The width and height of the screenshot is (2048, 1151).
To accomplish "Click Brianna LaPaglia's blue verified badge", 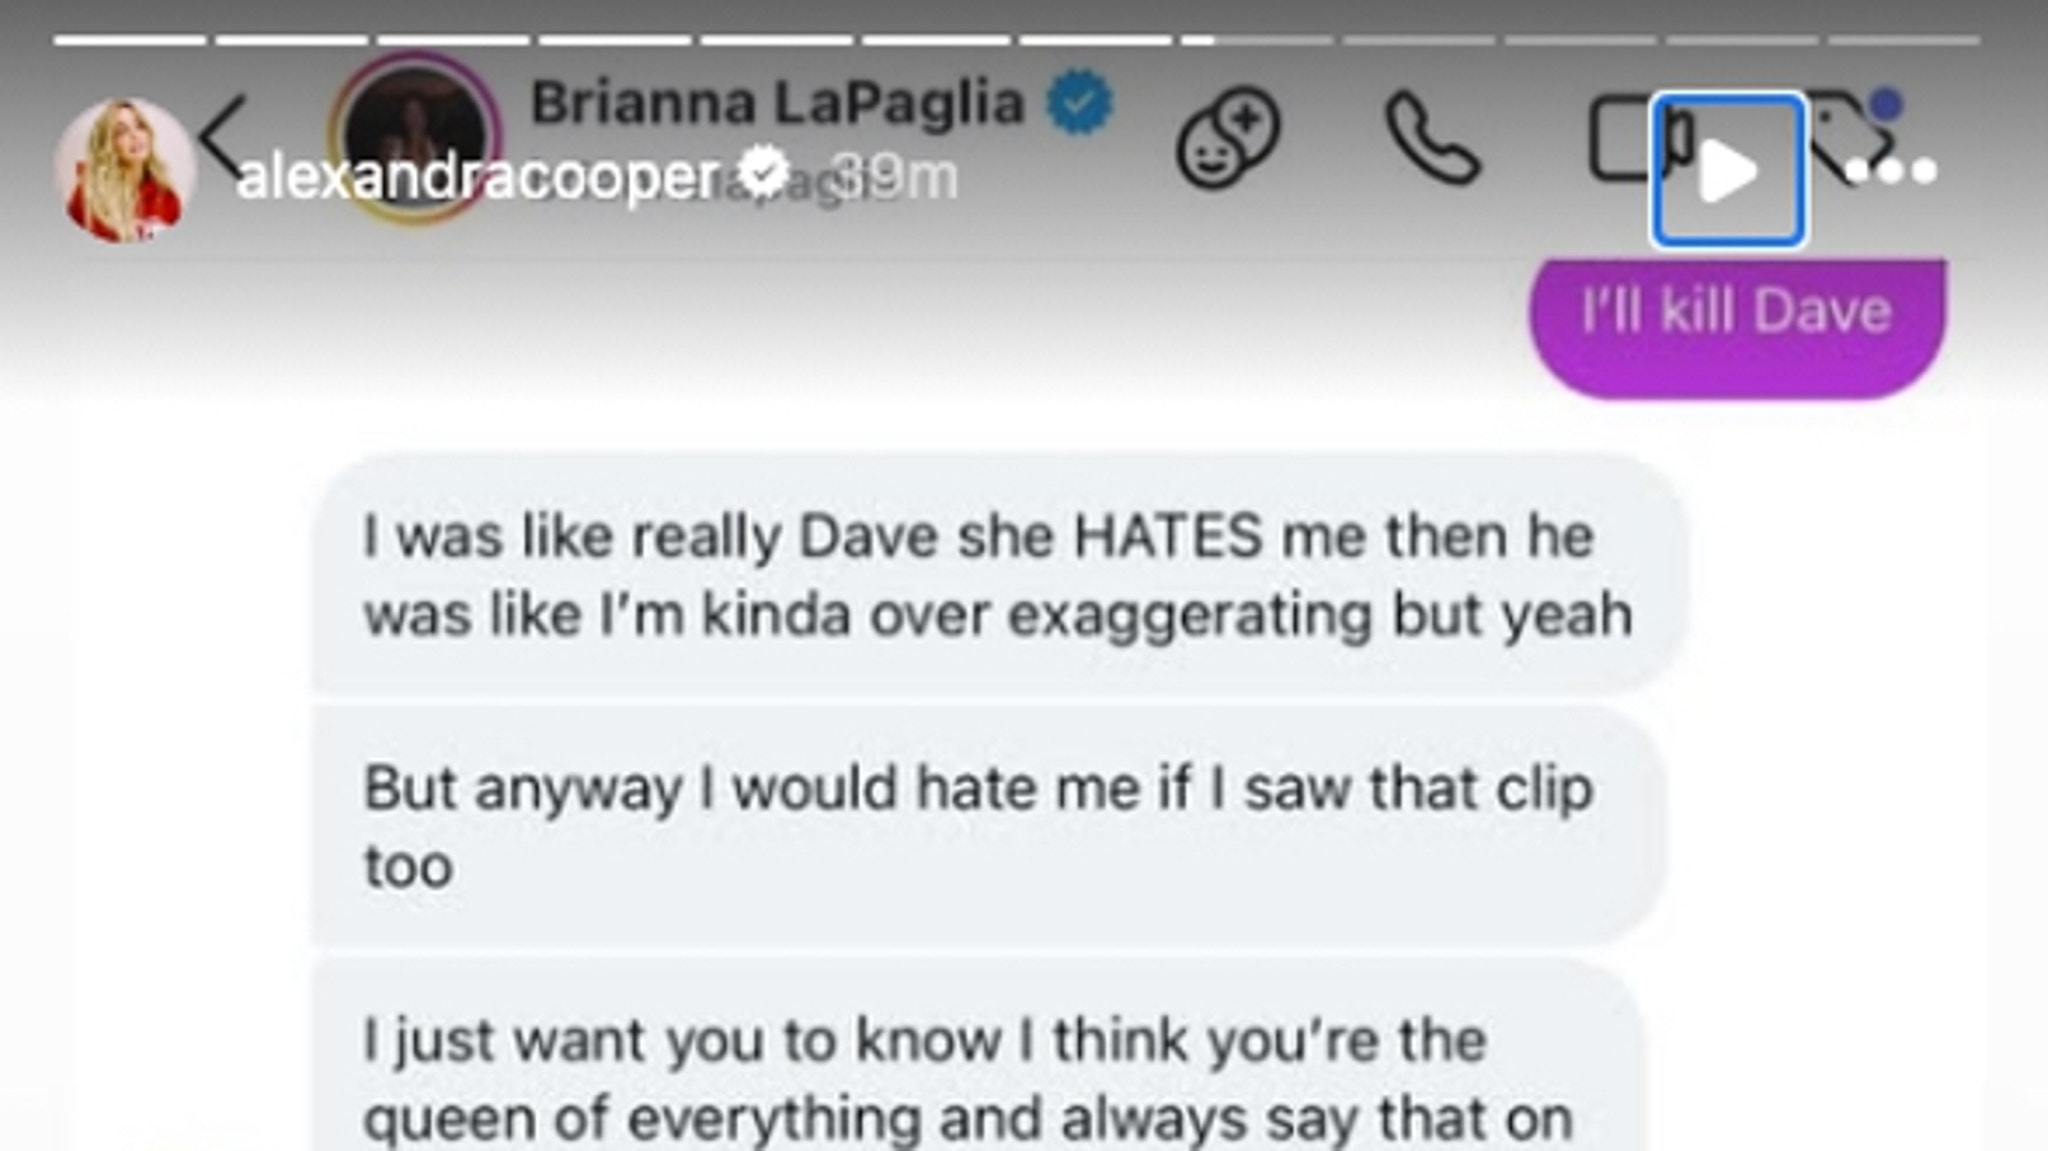I will point(1080,102).
